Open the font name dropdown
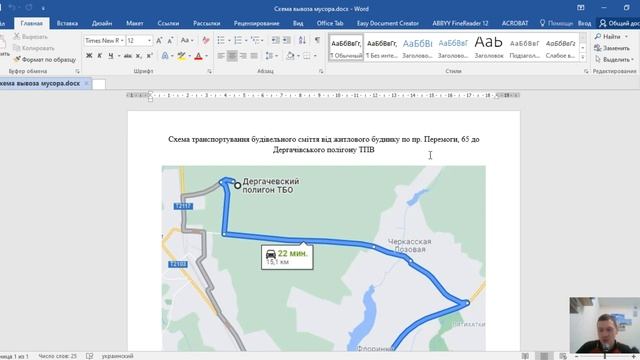 pos(122,40)
